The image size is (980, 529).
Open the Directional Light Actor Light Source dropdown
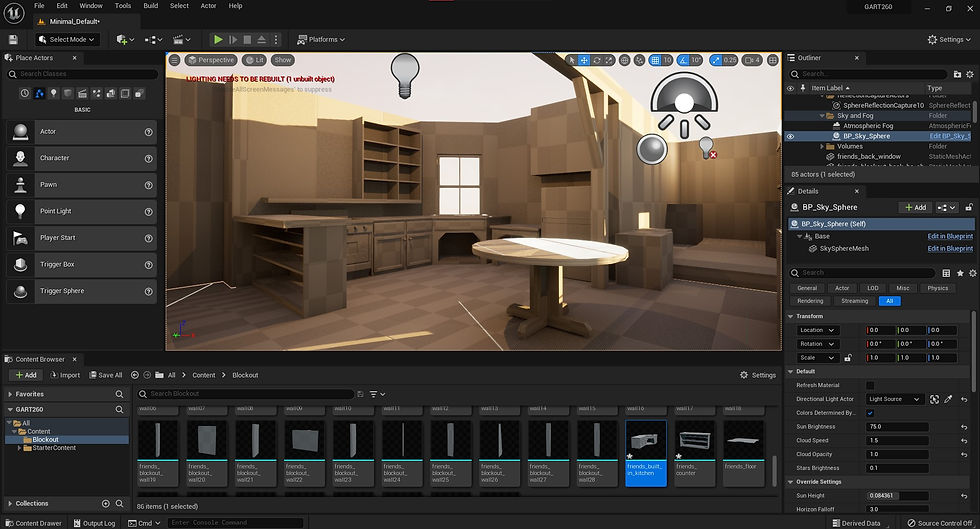(895, 399)
